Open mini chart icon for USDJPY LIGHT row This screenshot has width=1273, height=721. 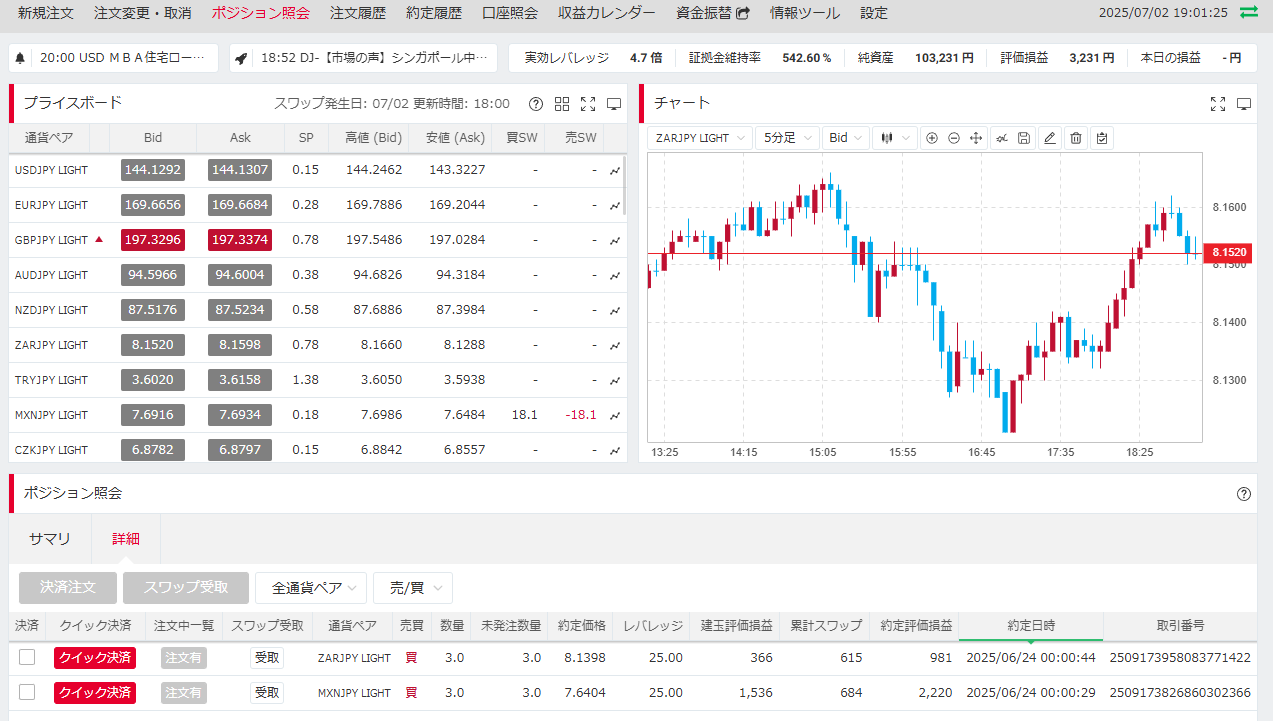click(x=615, y=170)
